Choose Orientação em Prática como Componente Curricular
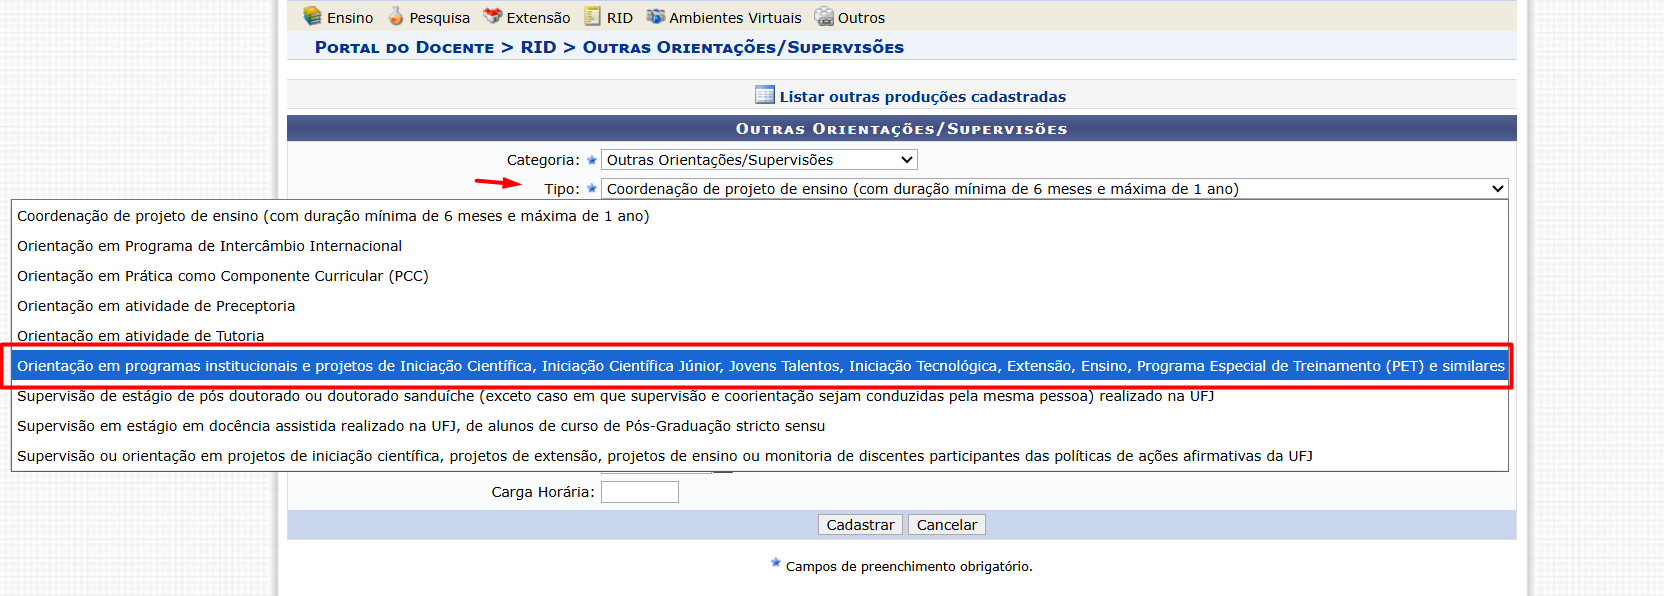This screenshot has width=1664, height=596. (x=759, y=276)
